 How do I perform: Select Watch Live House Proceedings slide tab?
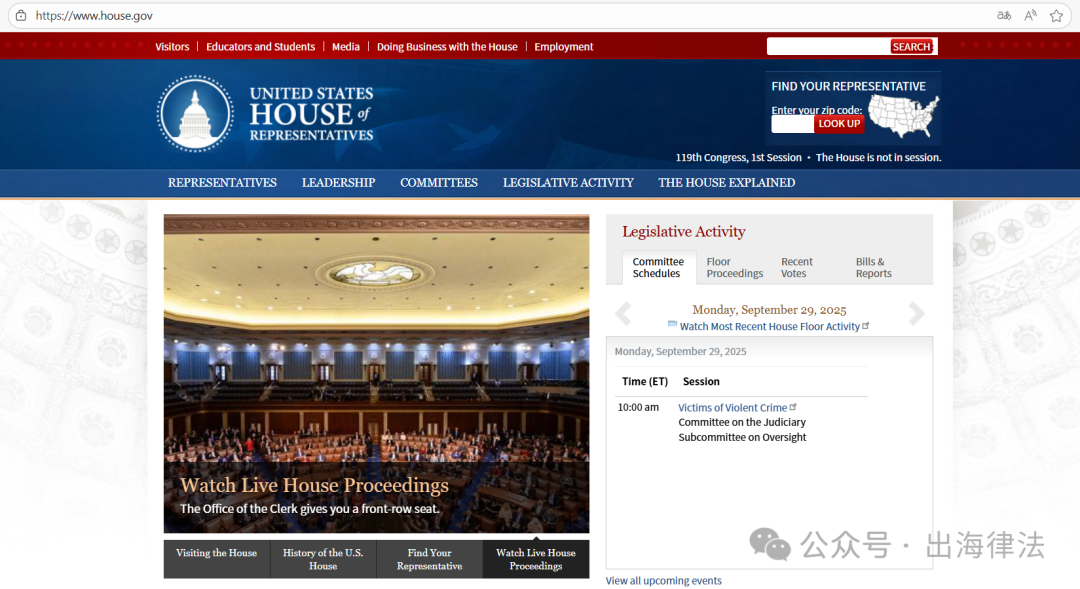point(536,559)
